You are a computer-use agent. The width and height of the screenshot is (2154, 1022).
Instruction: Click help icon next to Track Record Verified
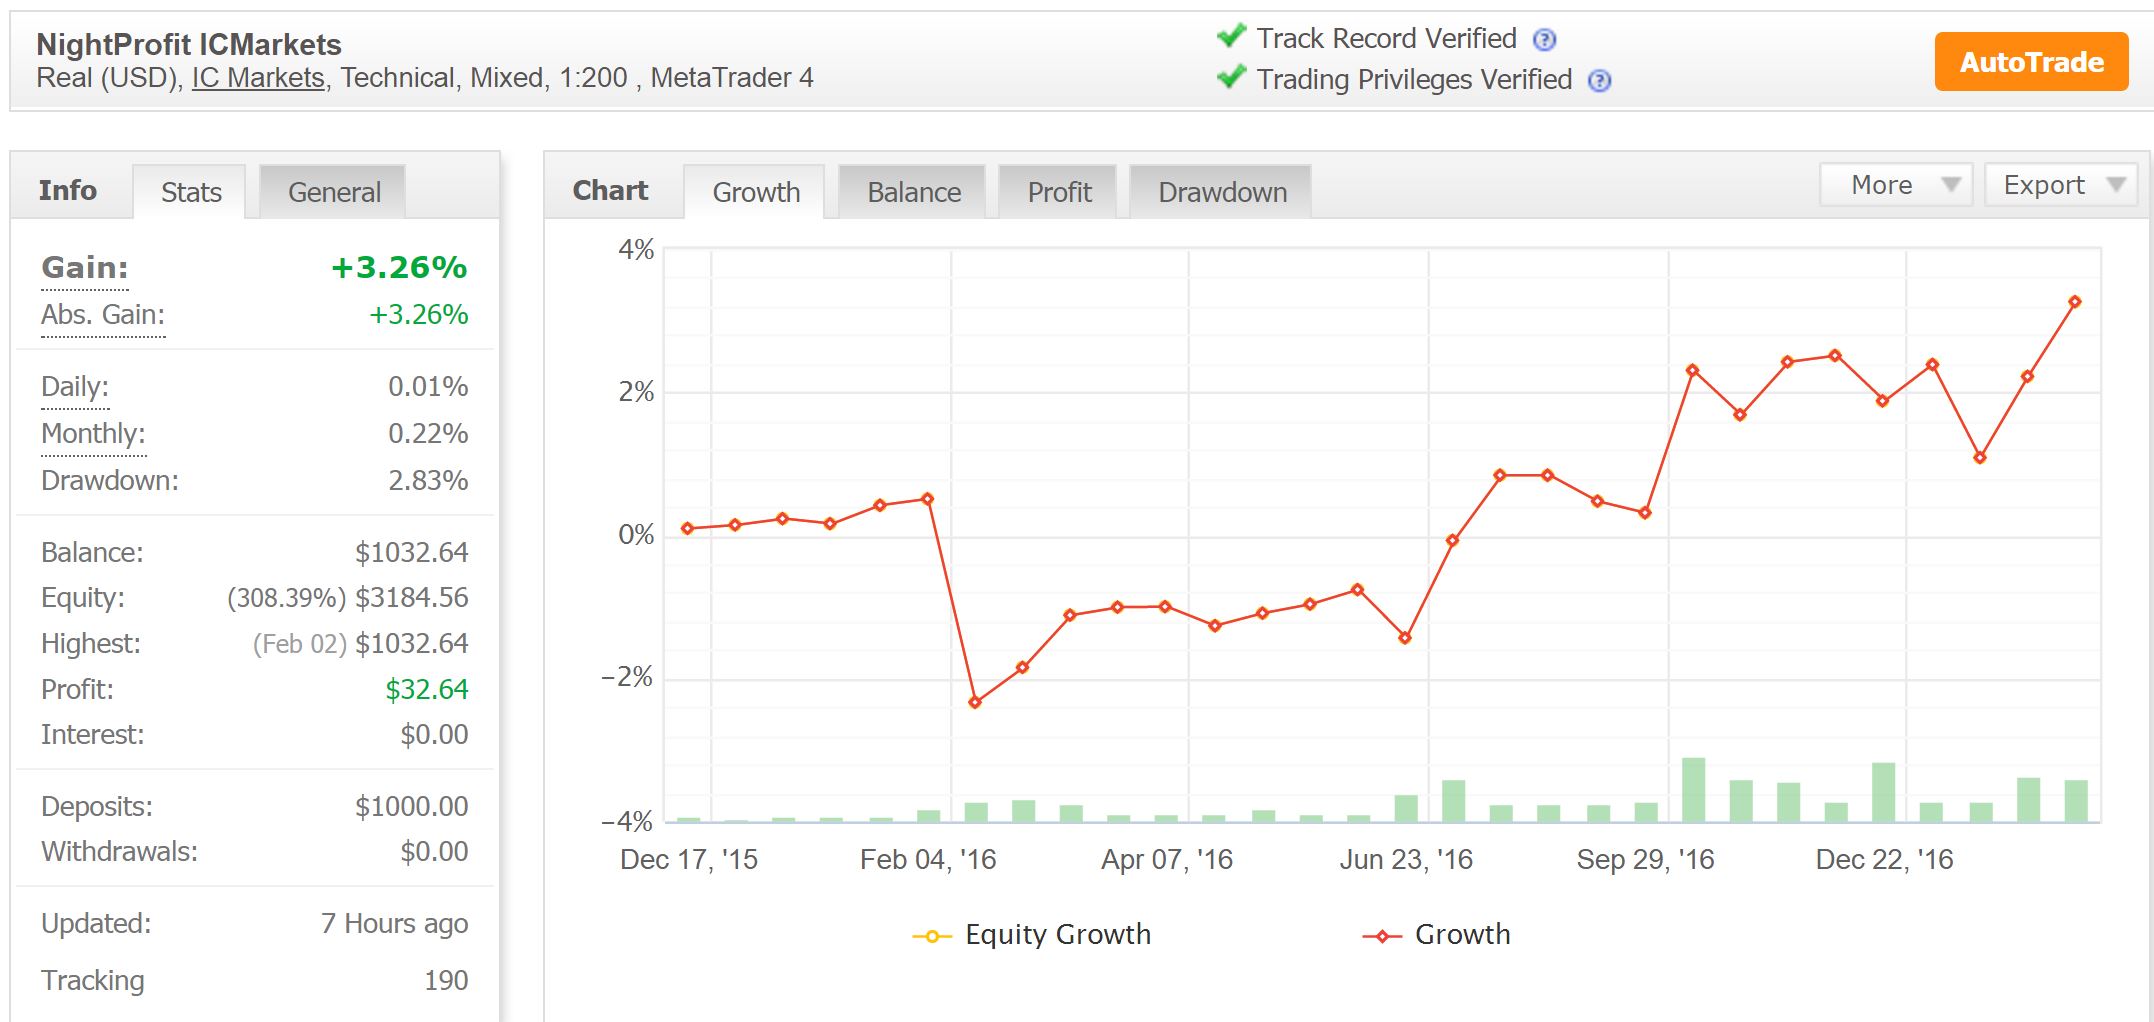point(1544,40)
